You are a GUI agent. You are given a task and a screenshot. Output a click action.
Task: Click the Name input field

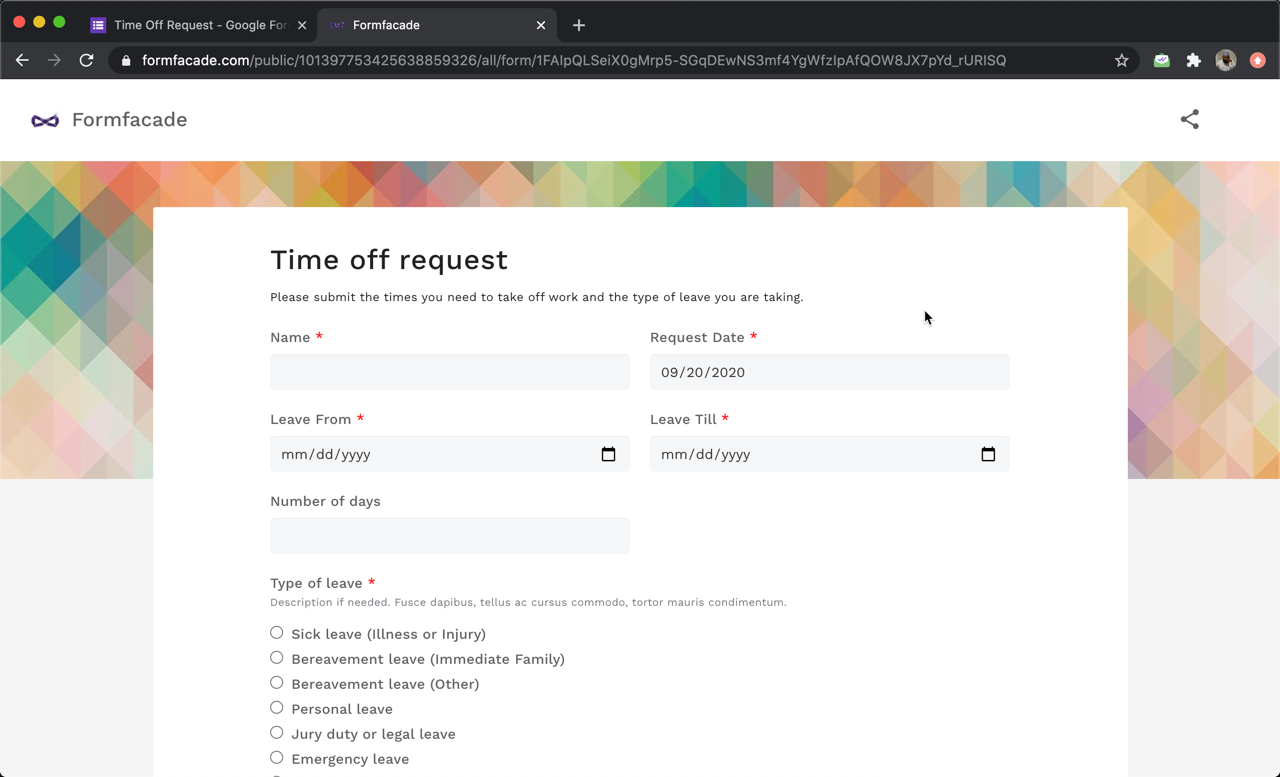point(449,372)
